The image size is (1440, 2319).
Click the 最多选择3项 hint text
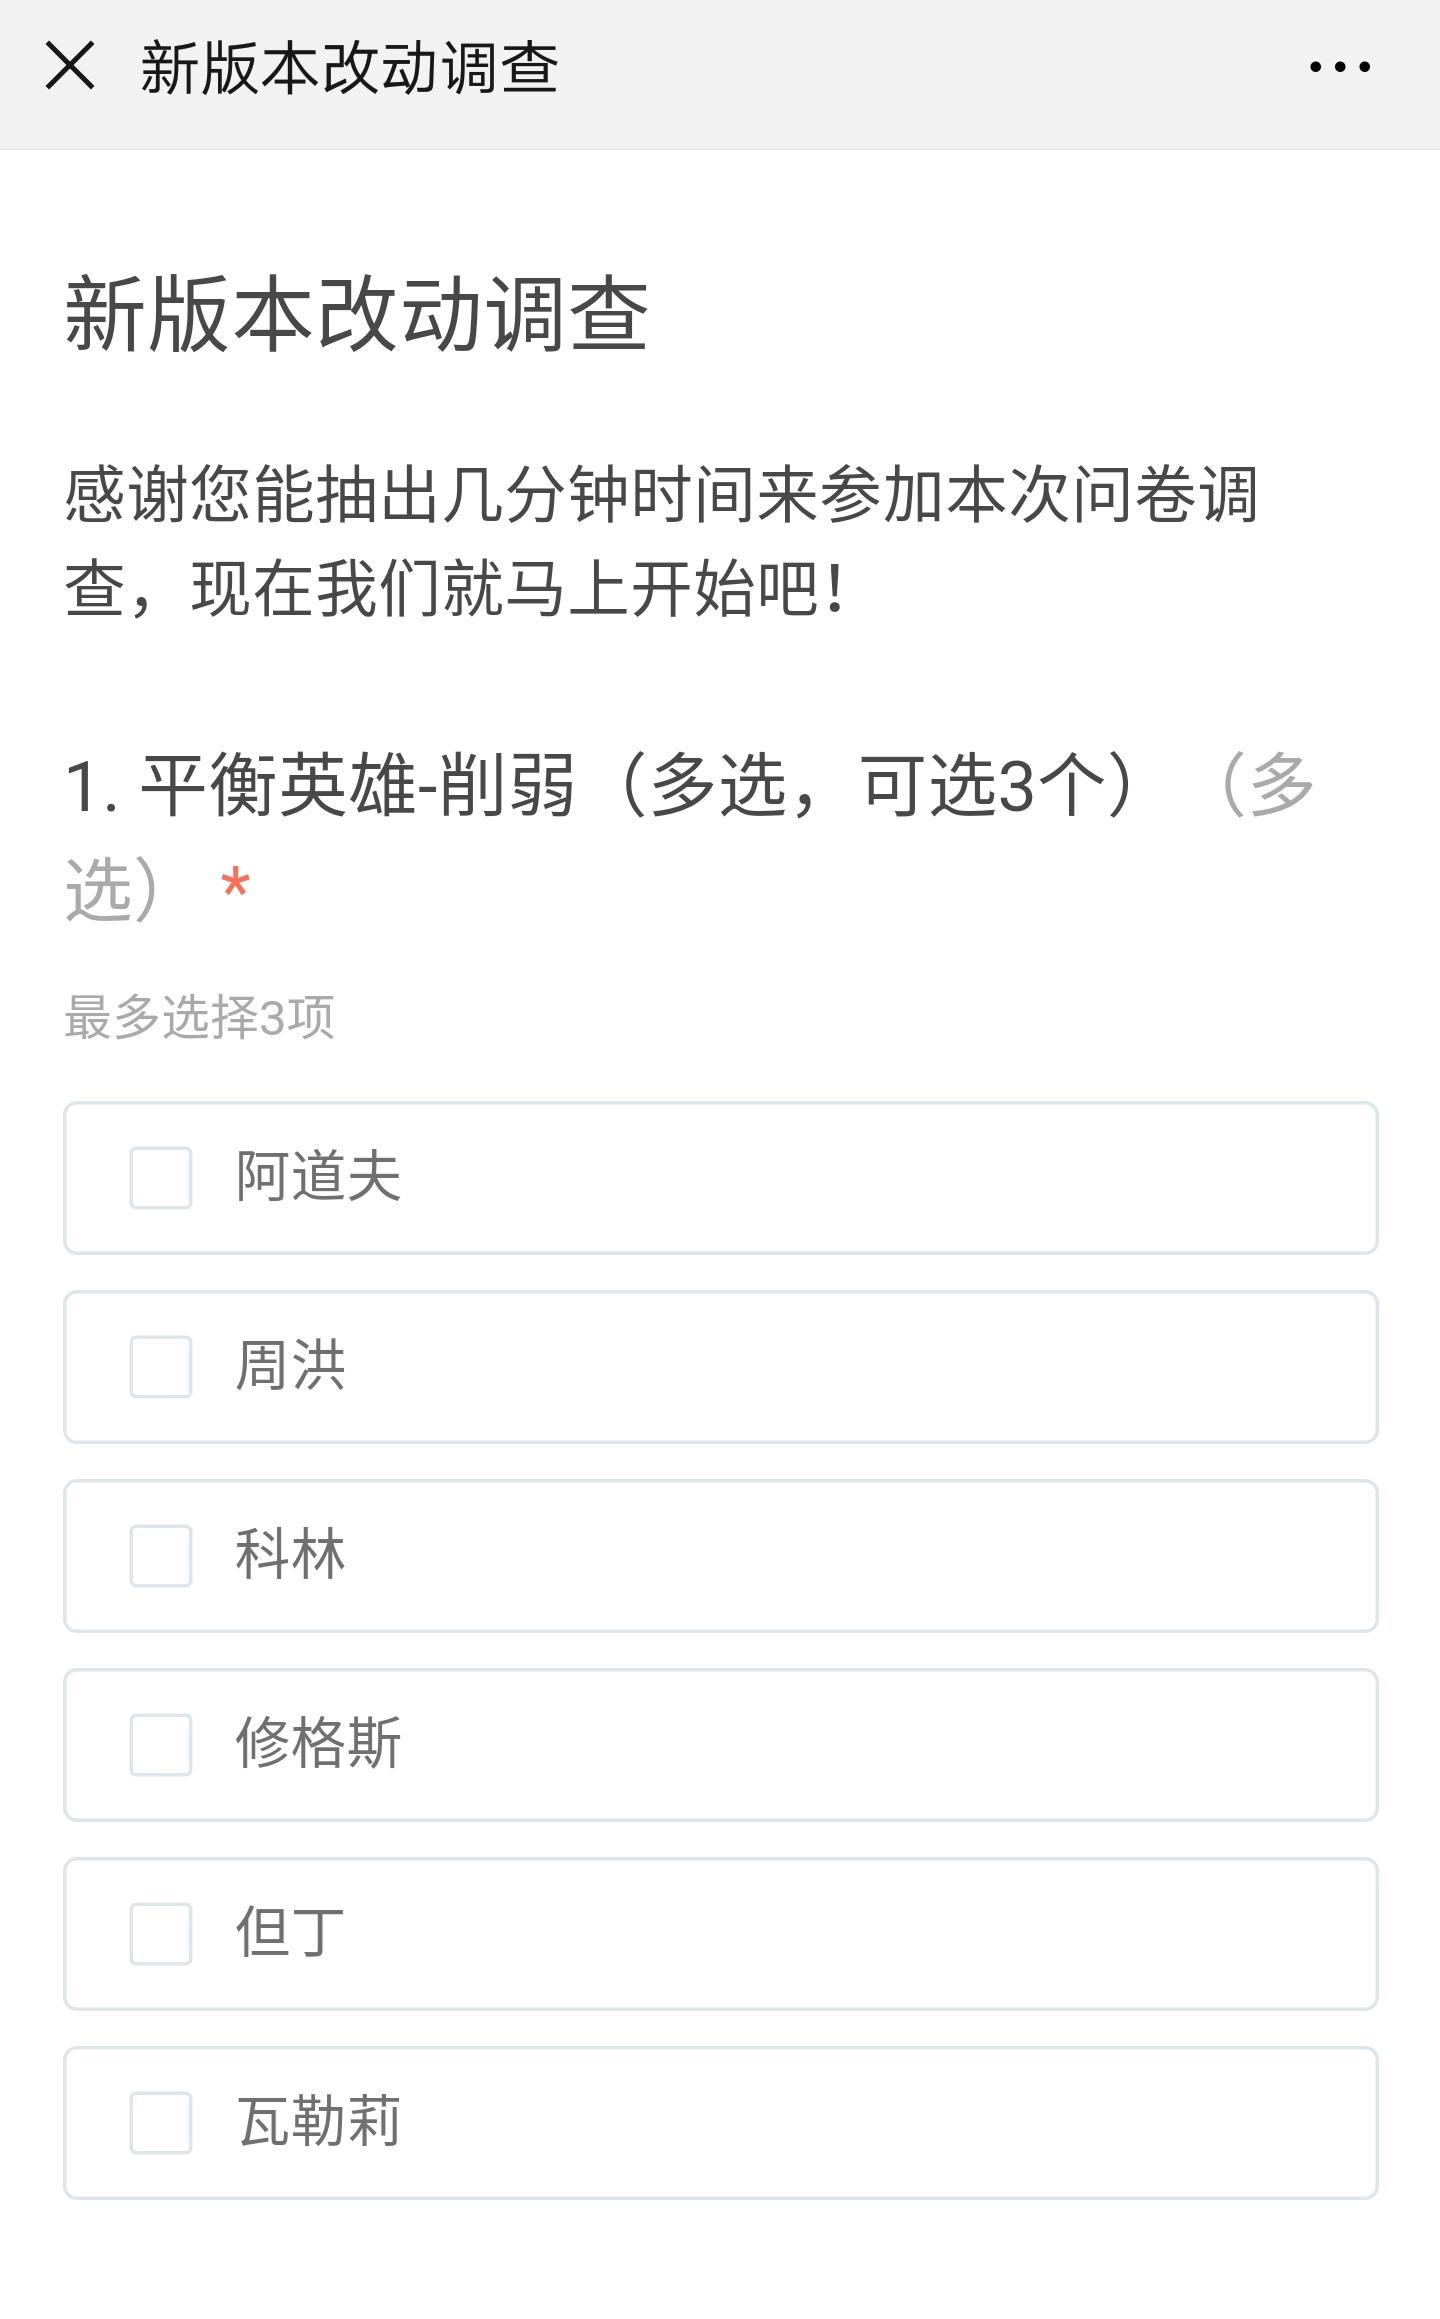(199, 1017)
